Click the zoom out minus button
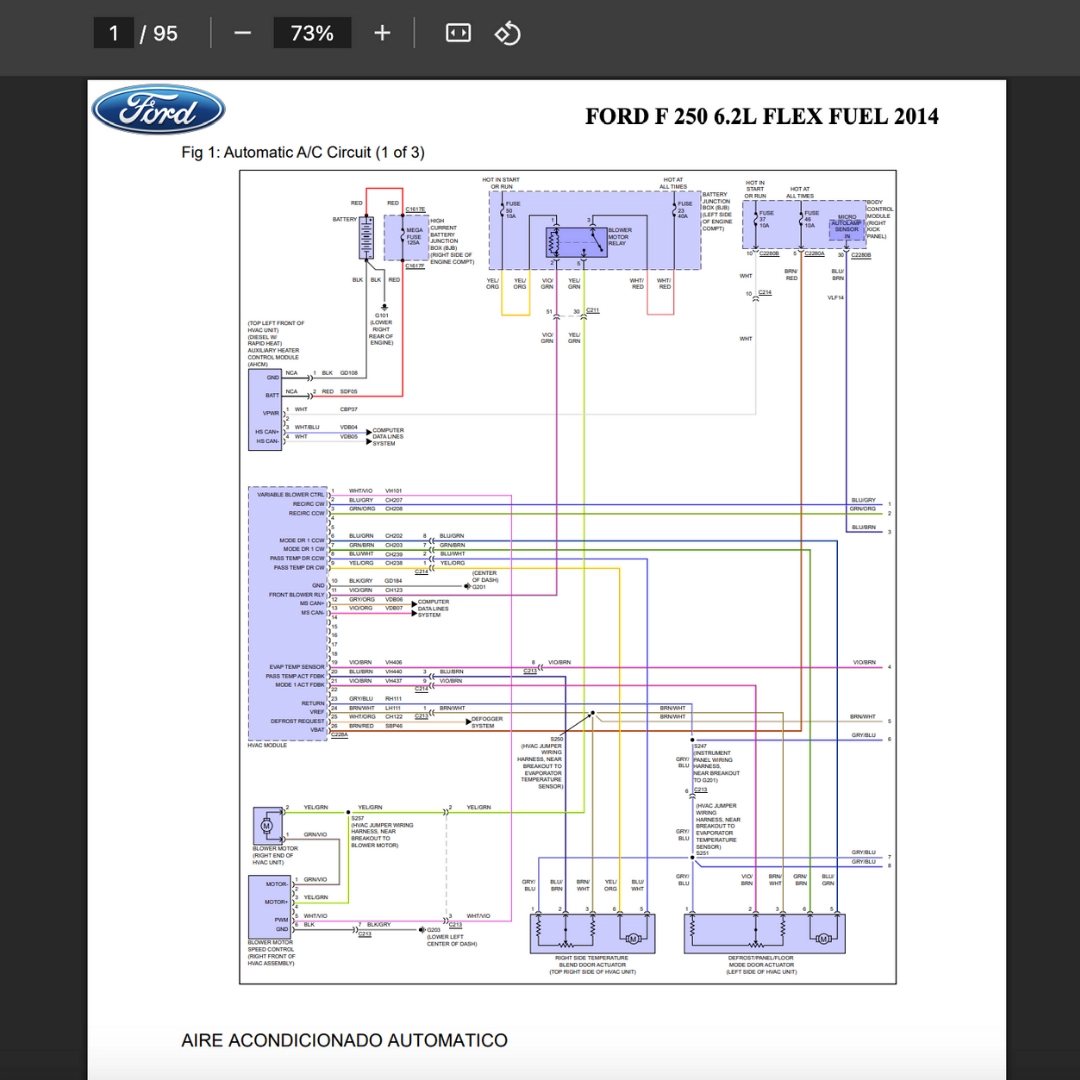Viewport: 1080px width, 1080px height. point(242,33)
